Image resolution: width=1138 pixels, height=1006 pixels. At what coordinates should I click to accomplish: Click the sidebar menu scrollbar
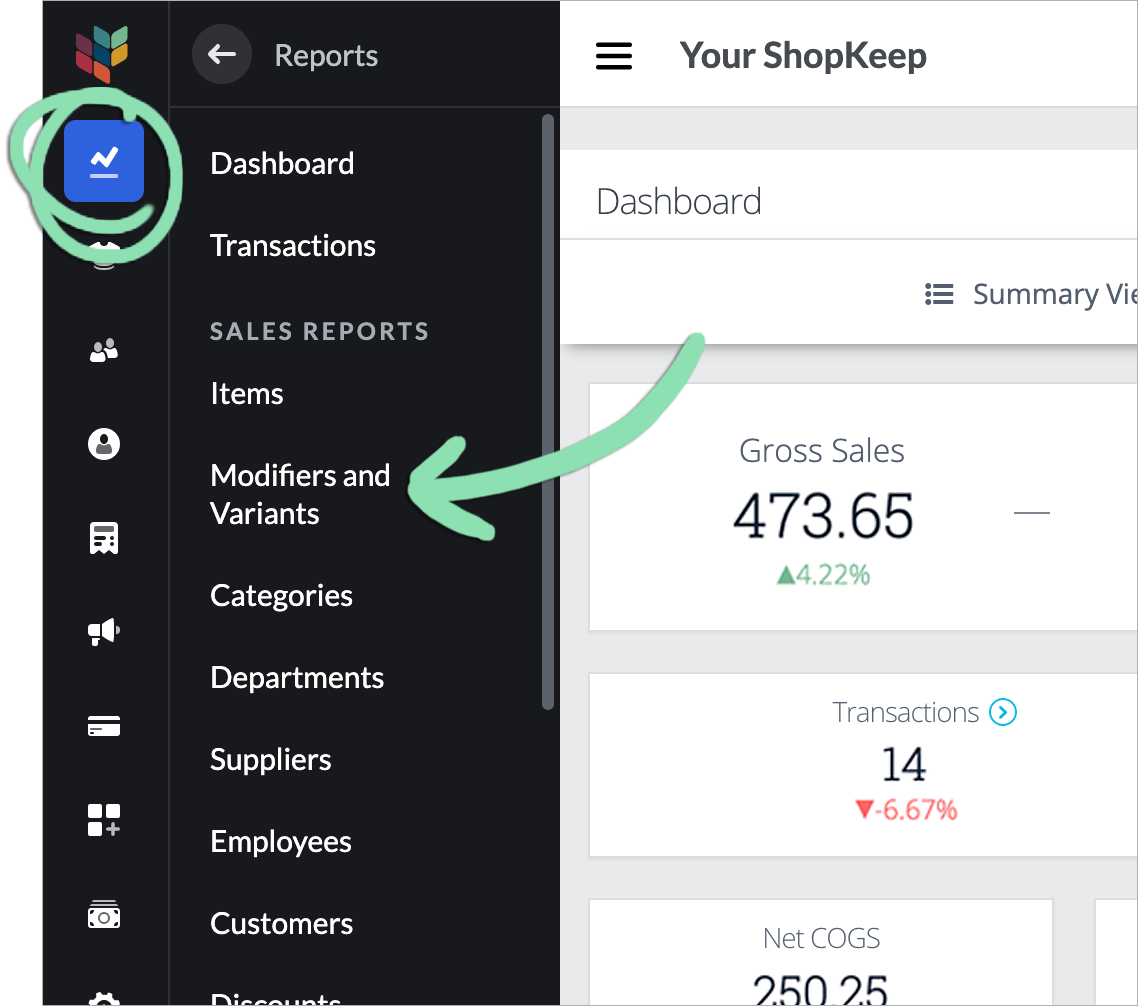548,412
